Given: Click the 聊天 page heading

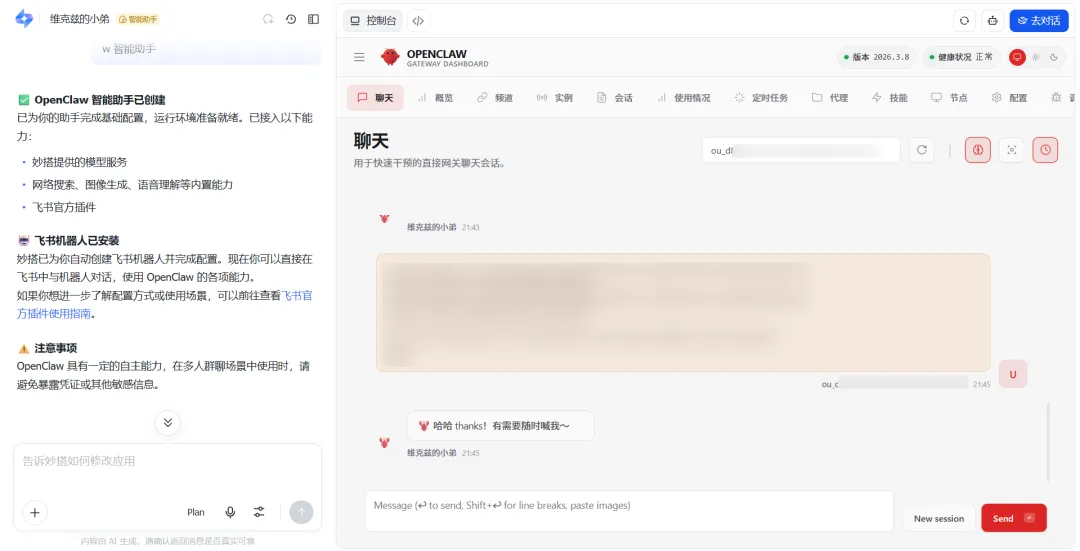Looking at the screenshot, I should (x=371, y=141).
